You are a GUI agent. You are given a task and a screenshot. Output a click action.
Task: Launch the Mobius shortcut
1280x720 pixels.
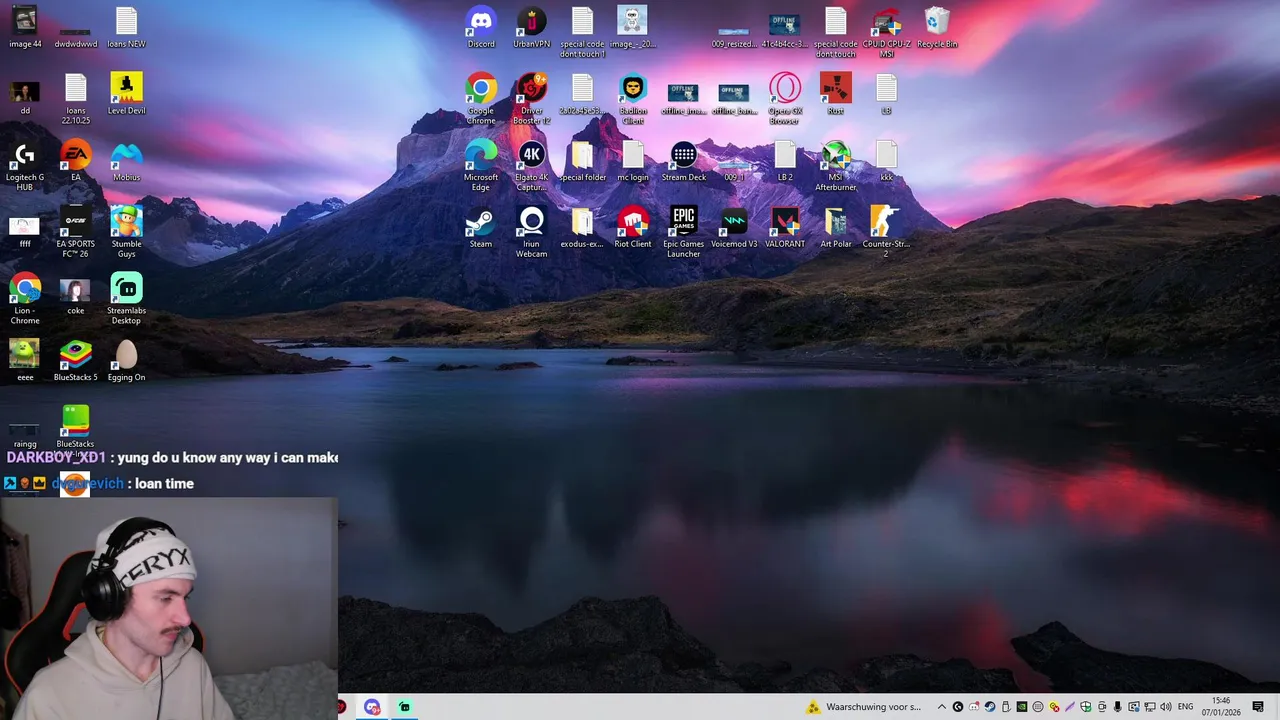pos(126,161)
